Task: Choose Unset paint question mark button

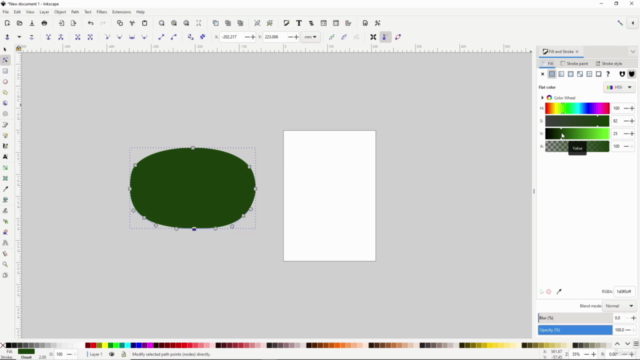Action: tap(608, 74)
